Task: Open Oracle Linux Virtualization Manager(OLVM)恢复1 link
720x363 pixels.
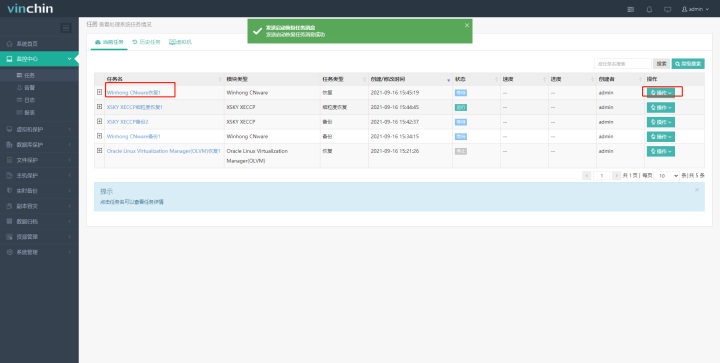Action: [163, 151]
